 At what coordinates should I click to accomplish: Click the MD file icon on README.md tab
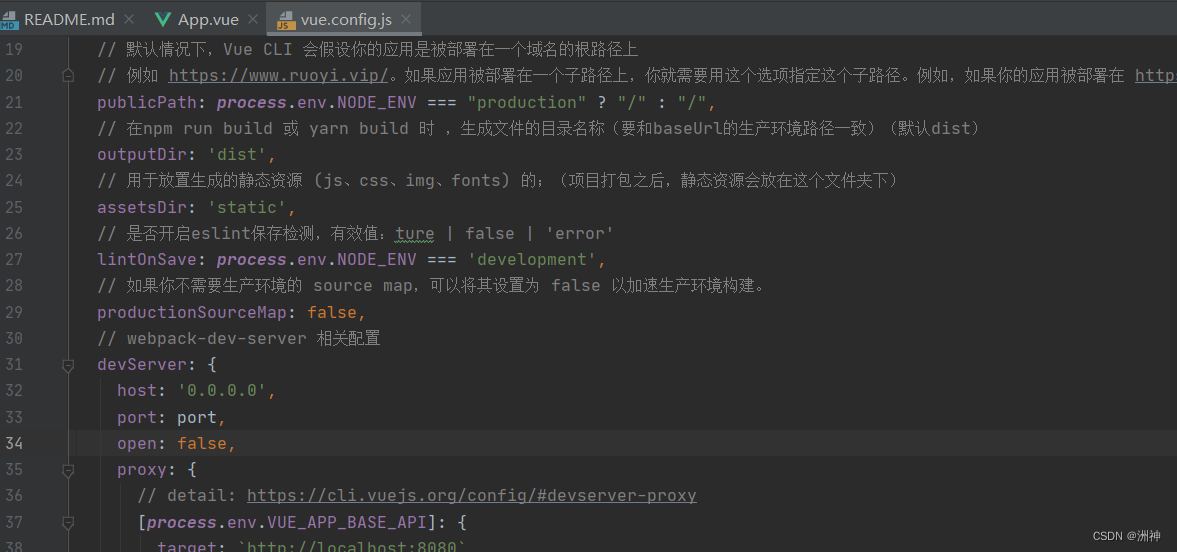(x=9, y=20)
